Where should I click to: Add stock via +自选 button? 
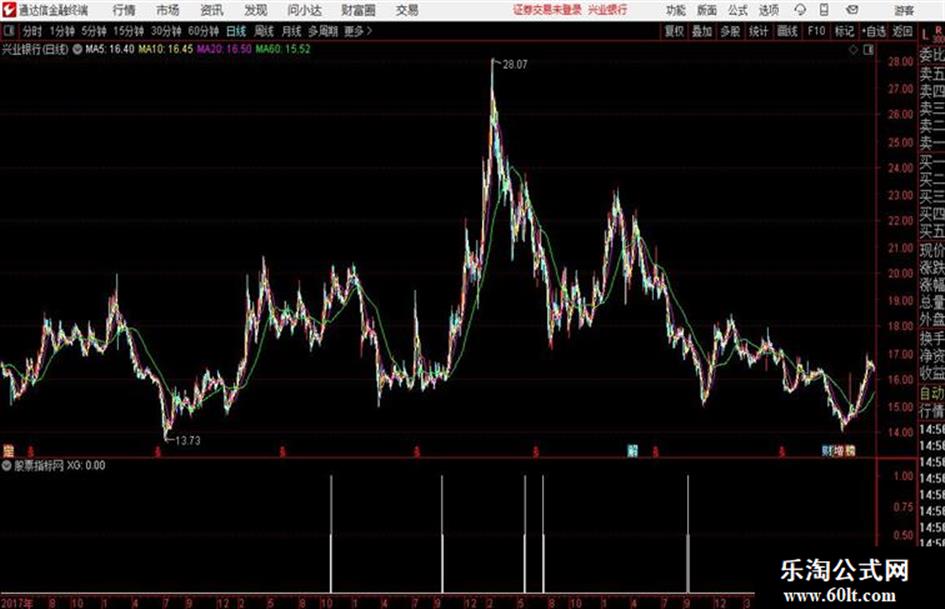873,31
